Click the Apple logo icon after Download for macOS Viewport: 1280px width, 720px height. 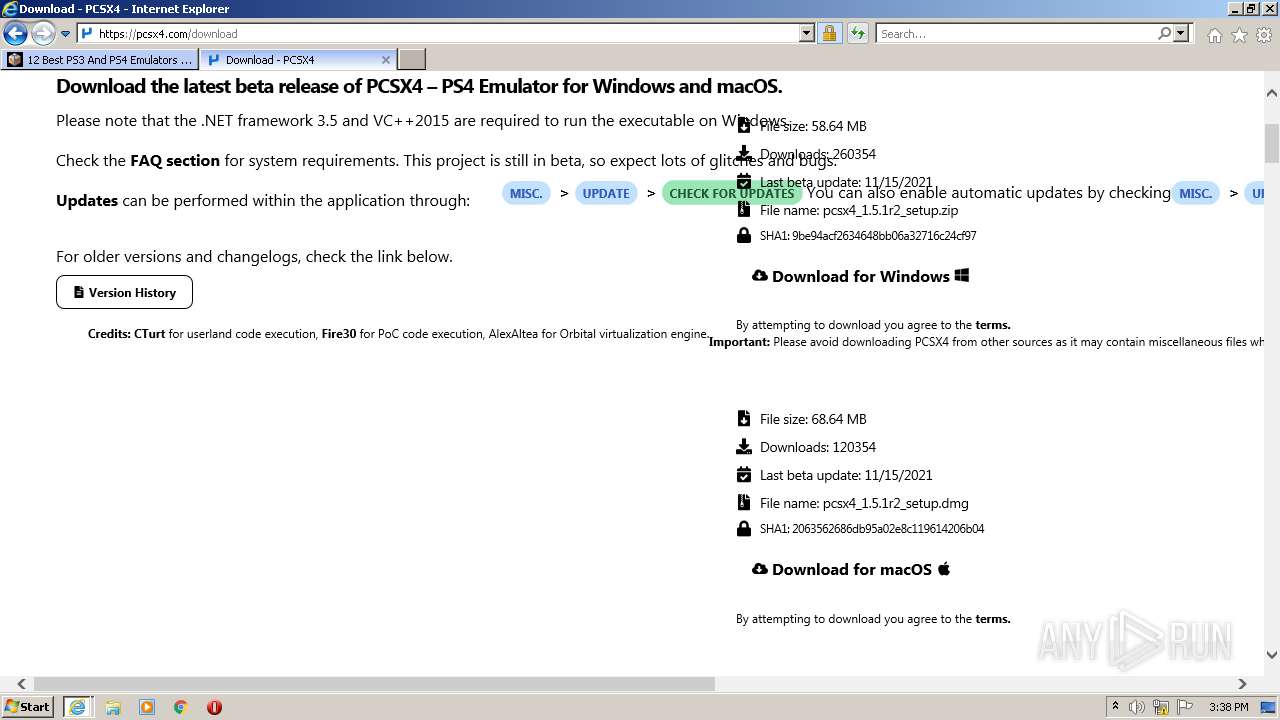pos(944,569)
